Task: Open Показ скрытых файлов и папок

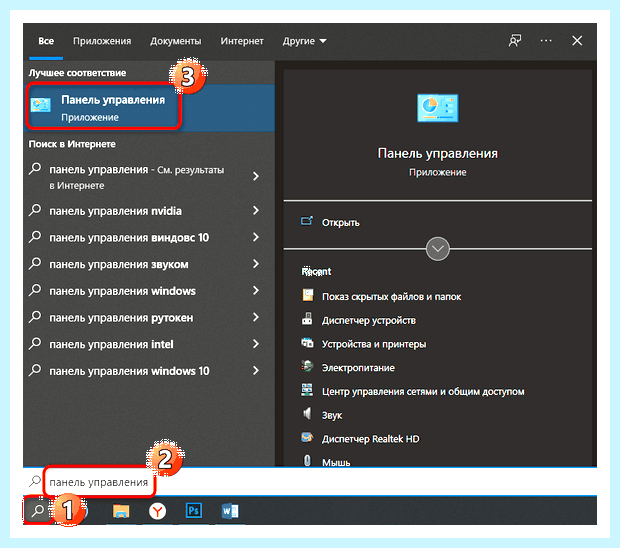Action: [391, 297]
